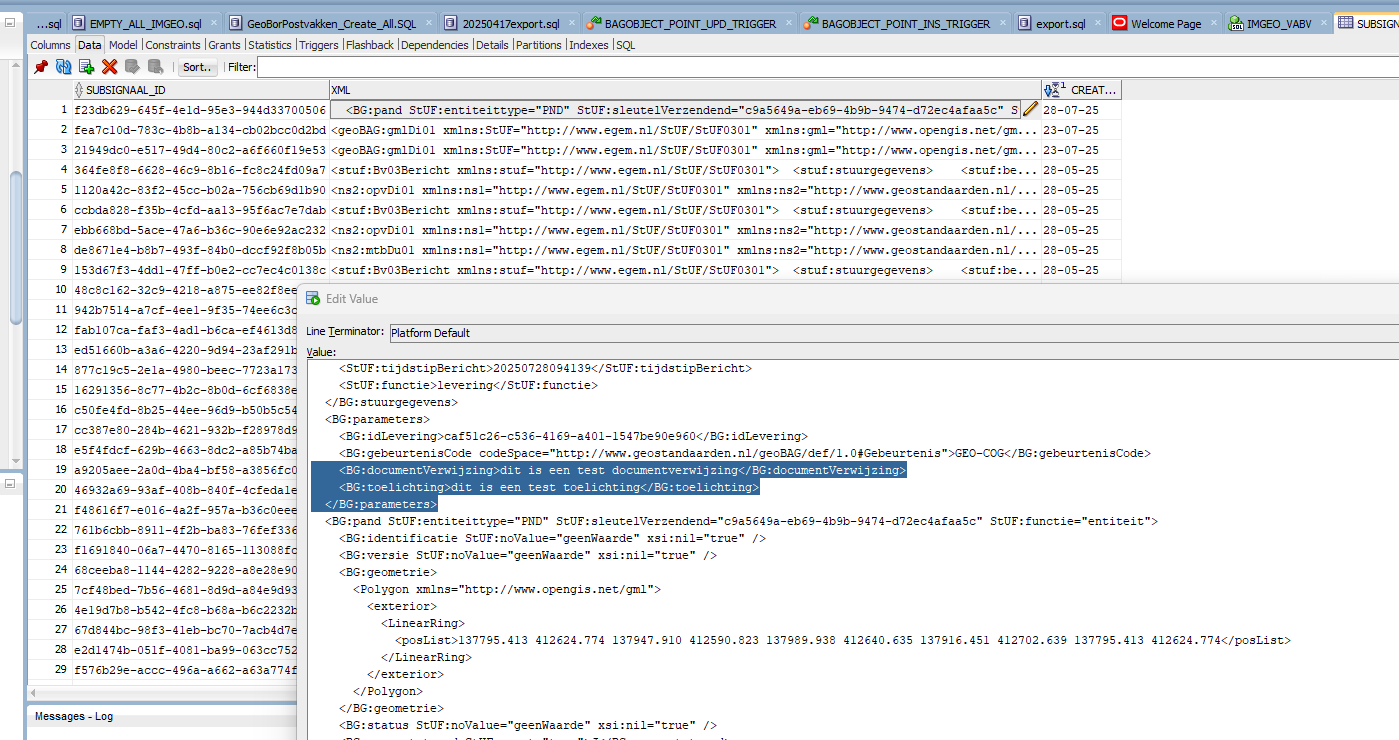Viewport: 1399px width, 740px height.
Task: Click the sort indicator icon on CREAT column
Action: pyautogui.click(x=1057, y=90)
